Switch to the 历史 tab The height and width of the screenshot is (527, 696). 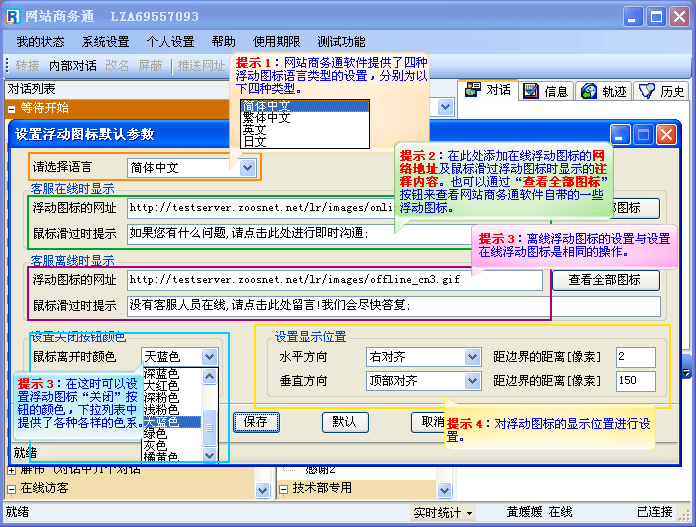(x=661, y=91)
